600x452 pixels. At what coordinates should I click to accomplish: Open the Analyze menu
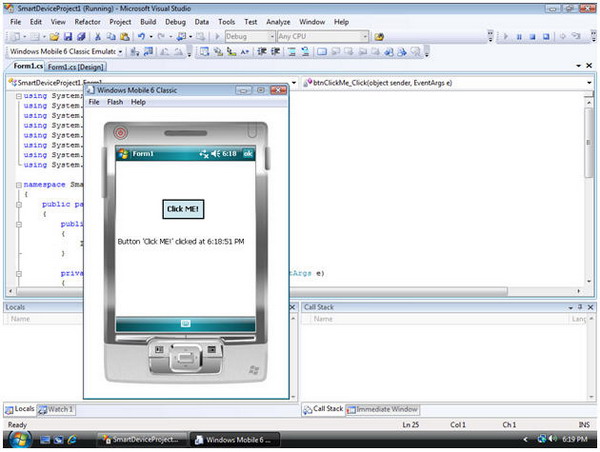(x=278, y=22)
